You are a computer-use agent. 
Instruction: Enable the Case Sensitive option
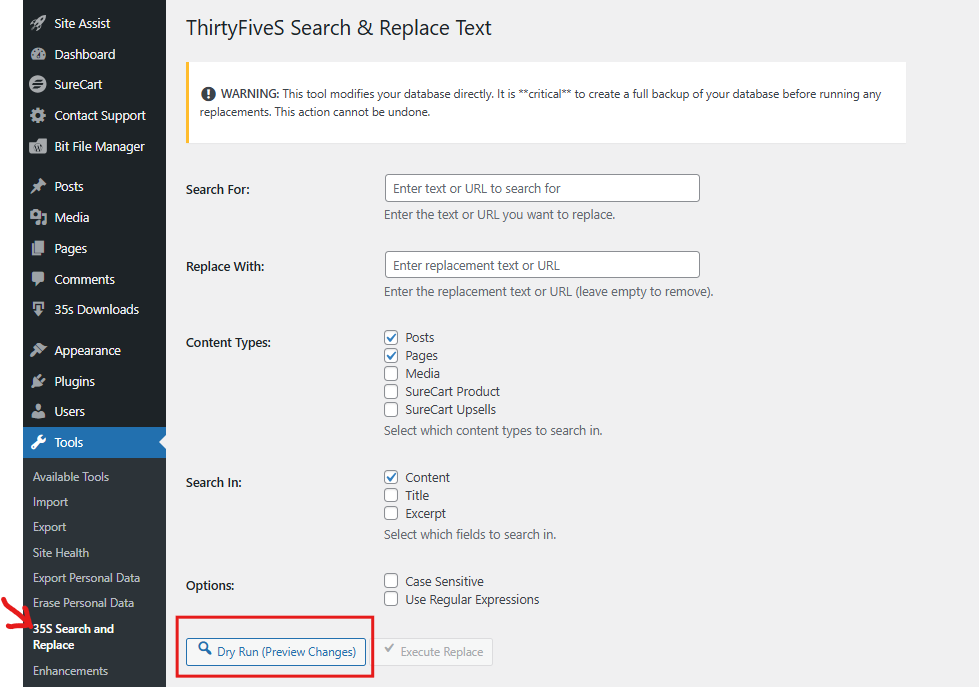coord(392,582)
